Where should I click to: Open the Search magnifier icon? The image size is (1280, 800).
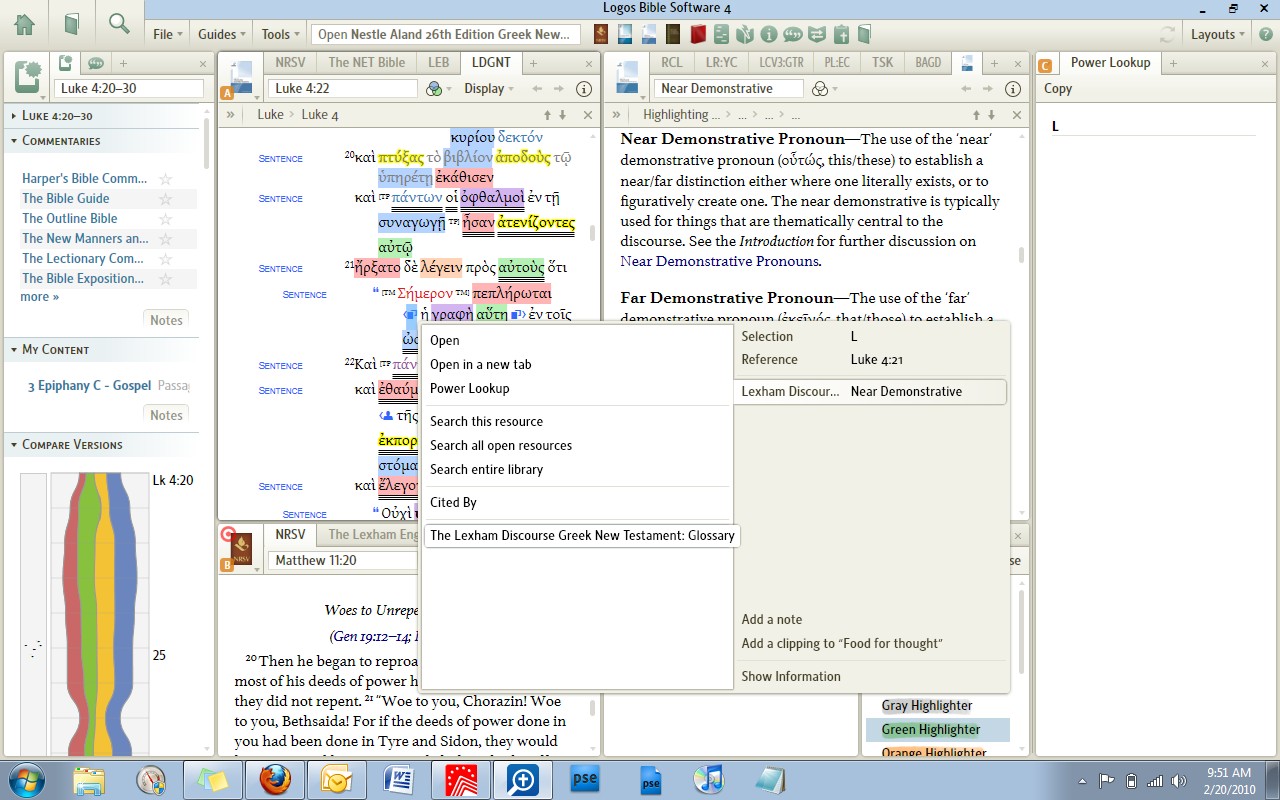point(119,24)
